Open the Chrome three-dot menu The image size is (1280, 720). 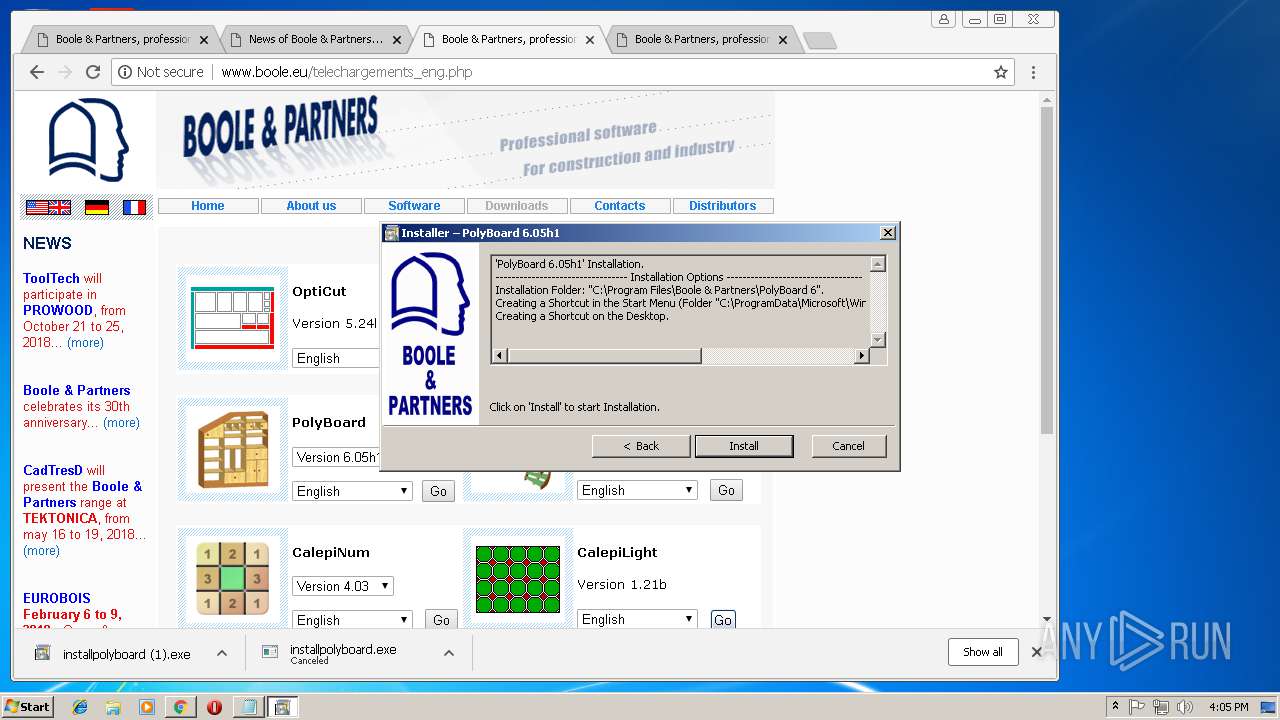click(1033, 72)
